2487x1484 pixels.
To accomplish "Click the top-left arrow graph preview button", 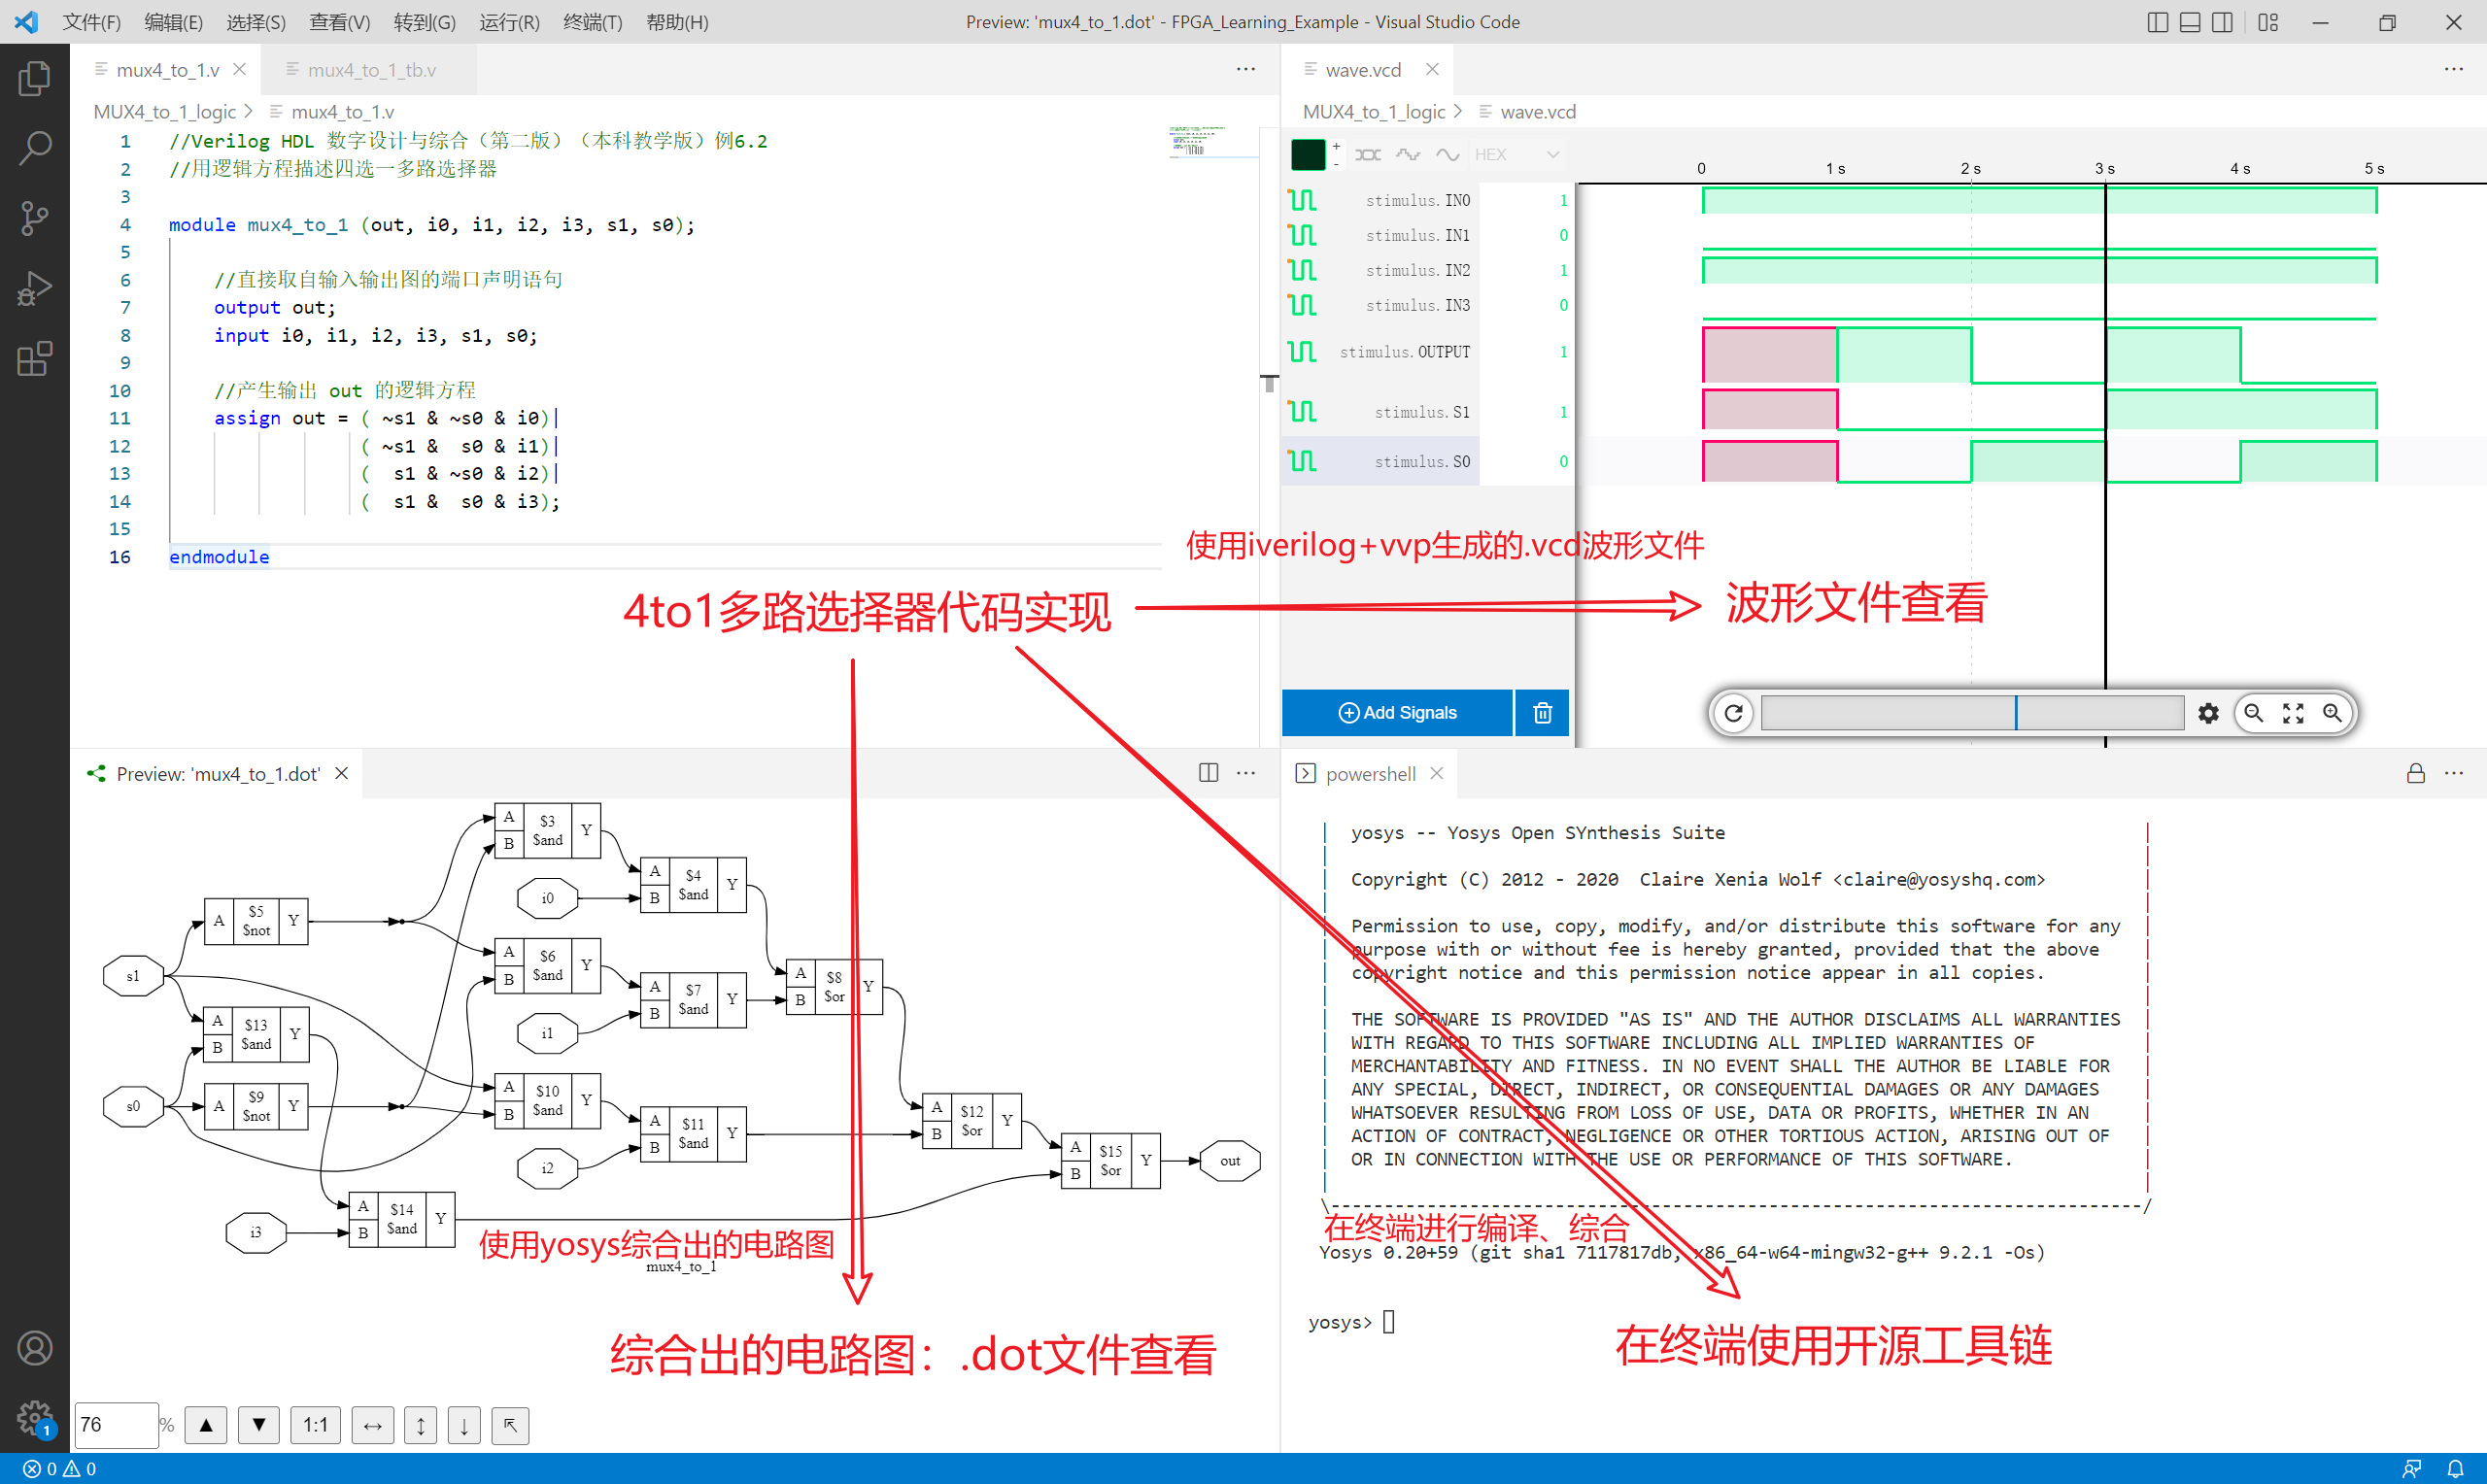I will [510, 1425].
